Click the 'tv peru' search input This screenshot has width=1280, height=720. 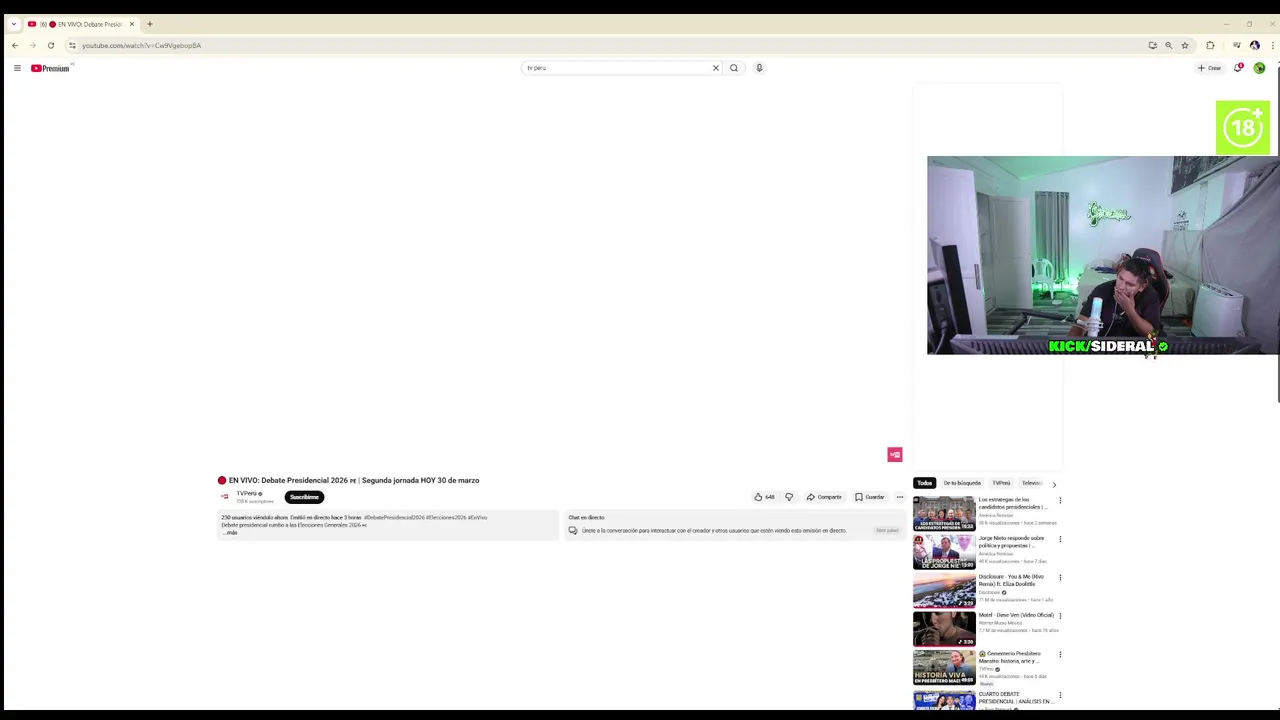tap(615, 68)
